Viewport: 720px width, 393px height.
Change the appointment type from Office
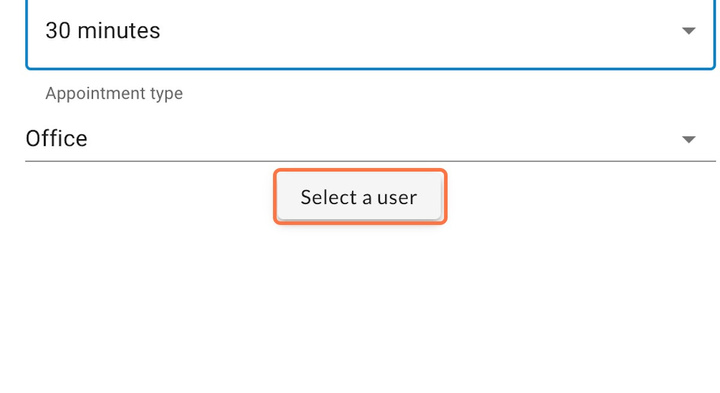point(370,139)
